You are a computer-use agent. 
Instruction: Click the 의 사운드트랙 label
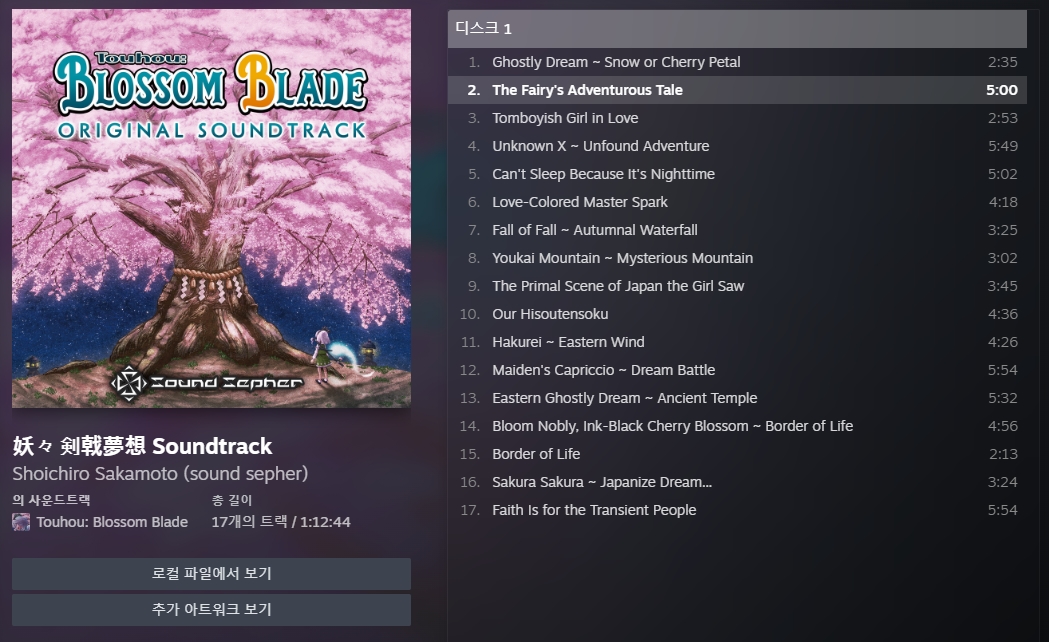[x=52, y=500]
